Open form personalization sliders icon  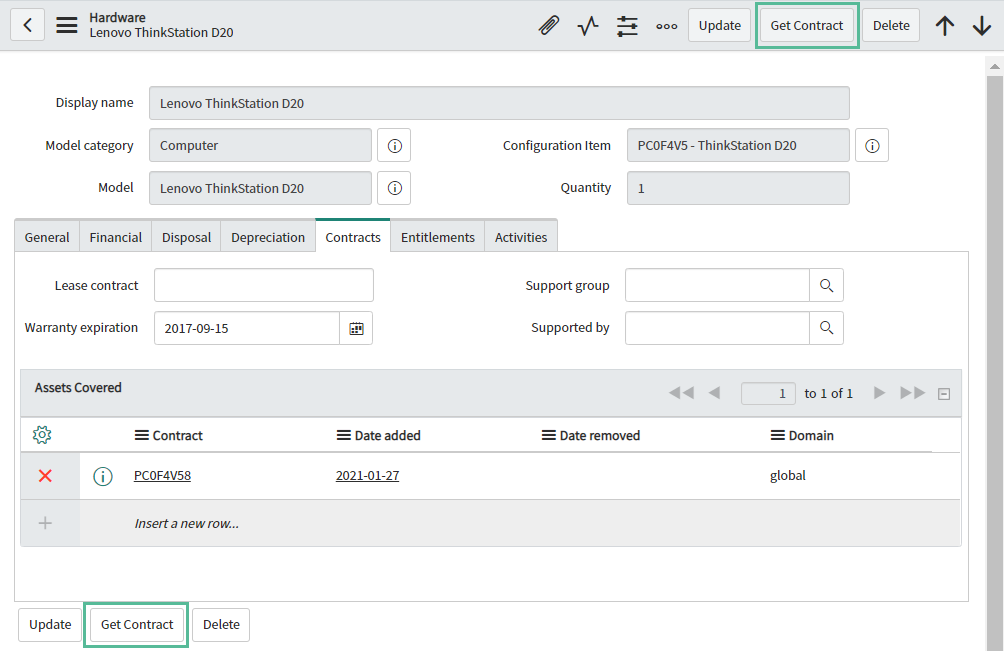(627, 26)
